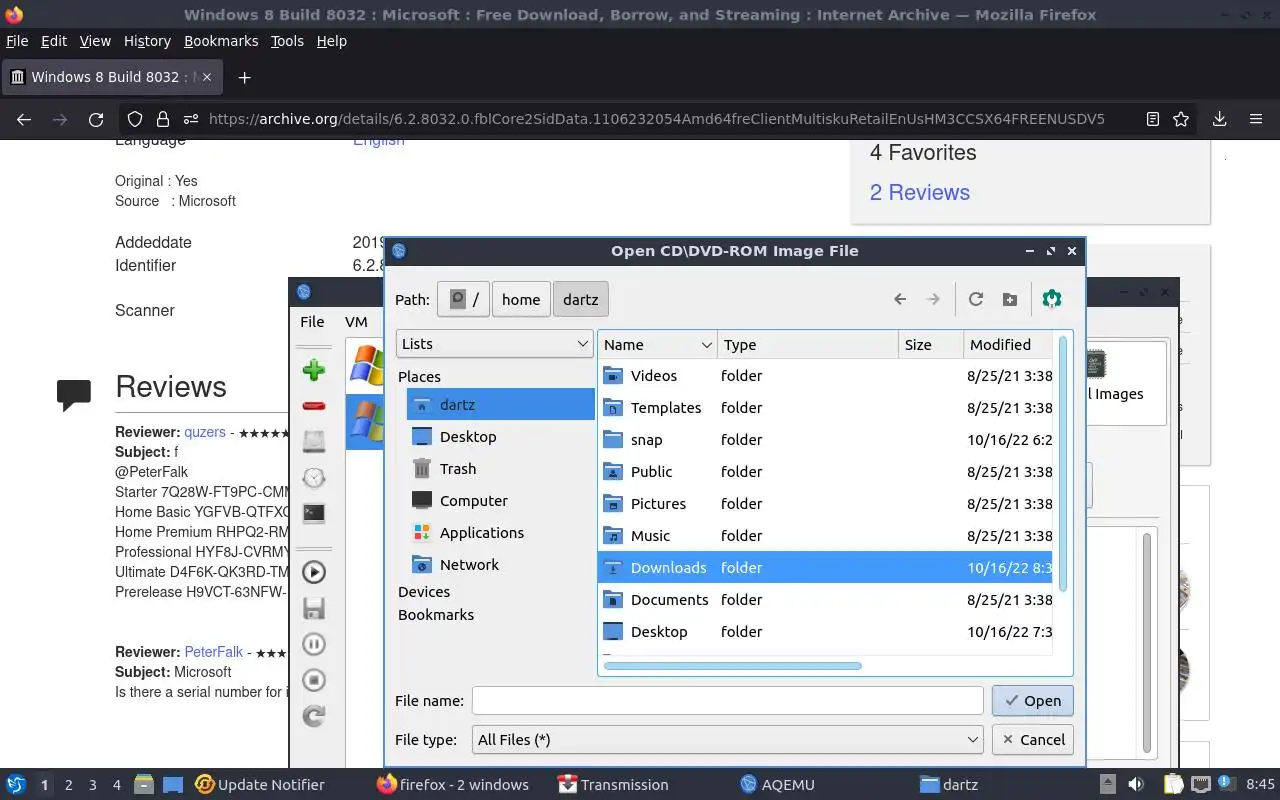Viewport: 1280px width, 800px height.
Task: Click the Cancel button
Action: (1033, 739)
